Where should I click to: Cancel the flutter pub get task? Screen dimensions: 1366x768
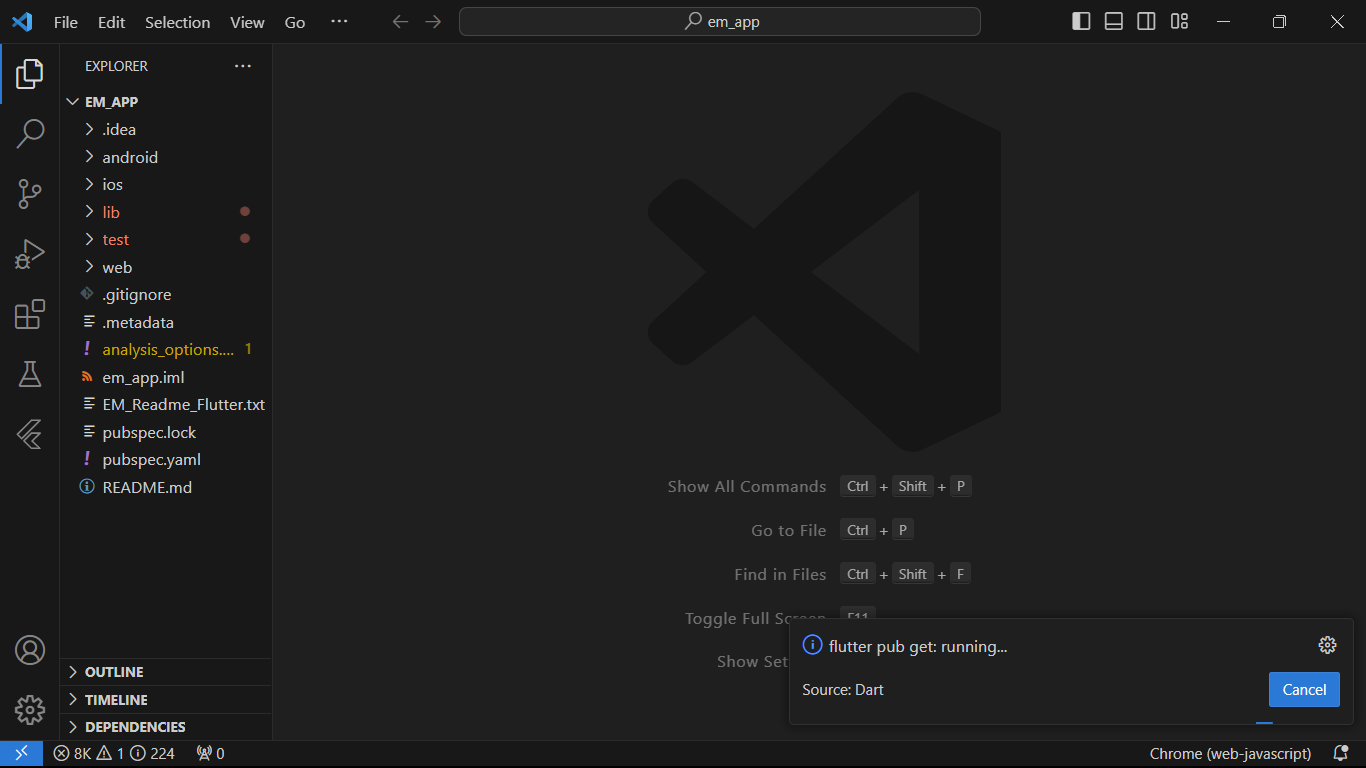[1304, 689]
